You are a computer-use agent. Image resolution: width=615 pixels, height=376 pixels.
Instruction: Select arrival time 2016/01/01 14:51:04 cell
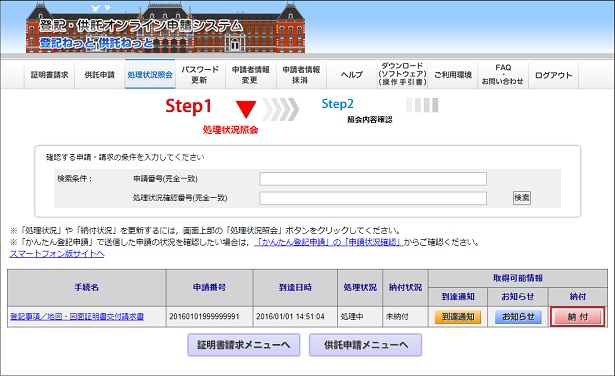point(295,317)
